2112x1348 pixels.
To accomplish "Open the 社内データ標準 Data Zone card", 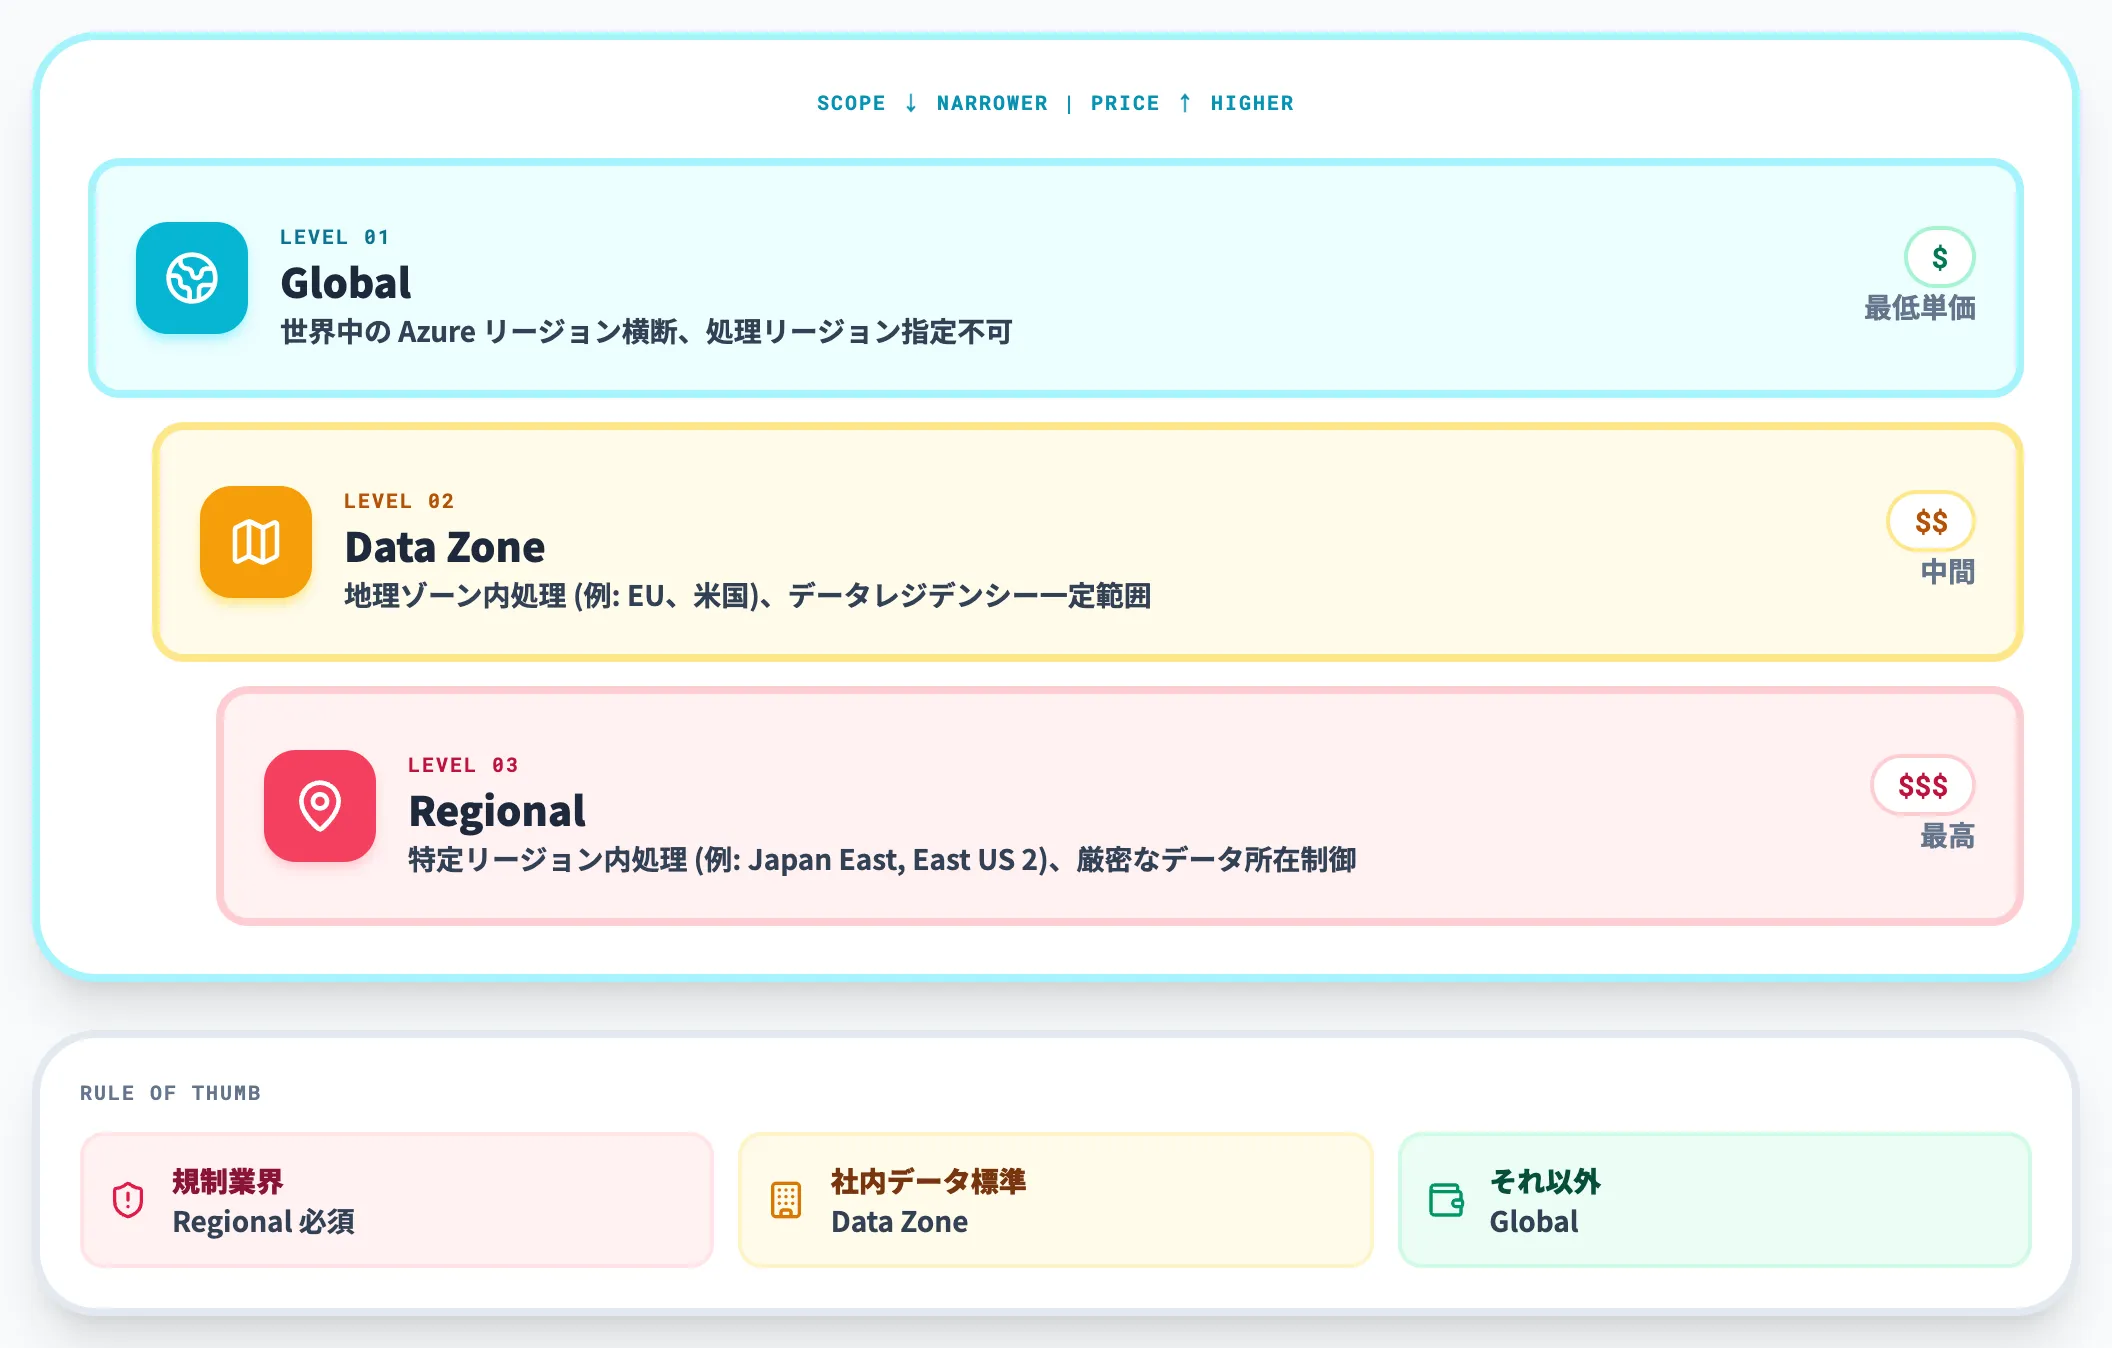I will click(1055, 1200).
